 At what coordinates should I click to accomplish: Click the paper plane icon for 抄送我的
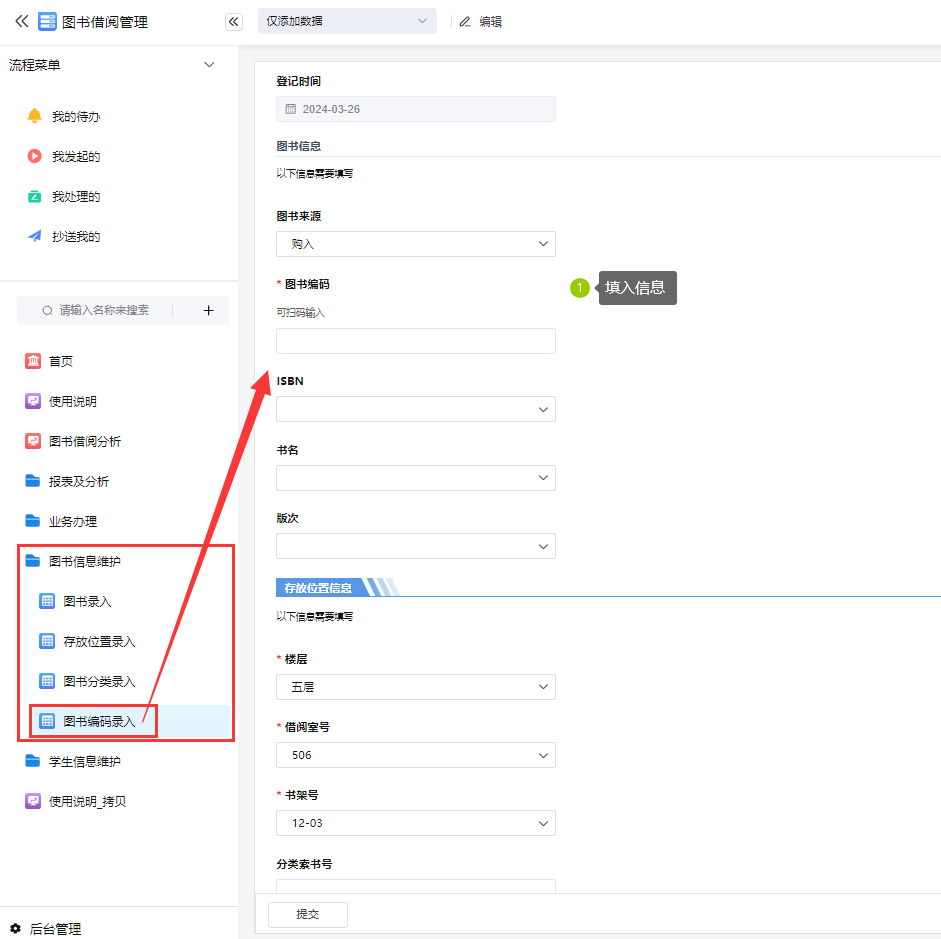pyautogui.click(x=35, y=236)
